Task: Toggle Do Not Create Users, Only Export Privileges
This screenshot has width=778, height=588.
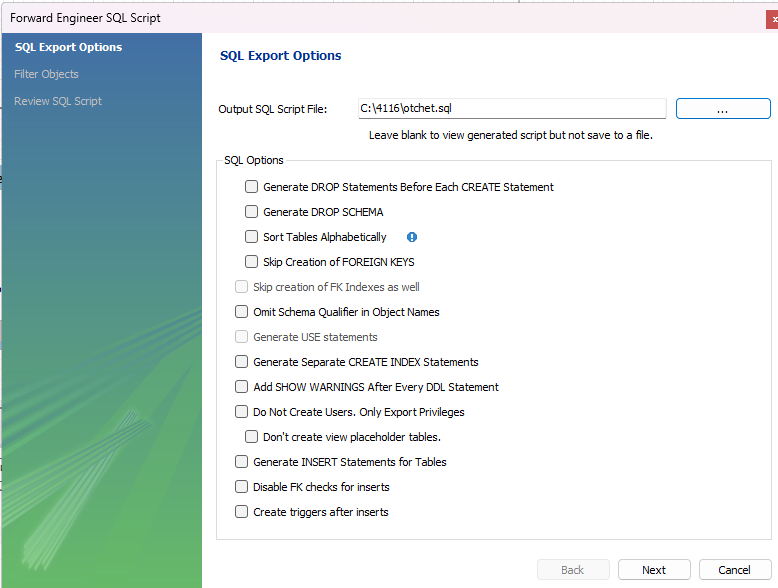Action: tap(242, 411)
